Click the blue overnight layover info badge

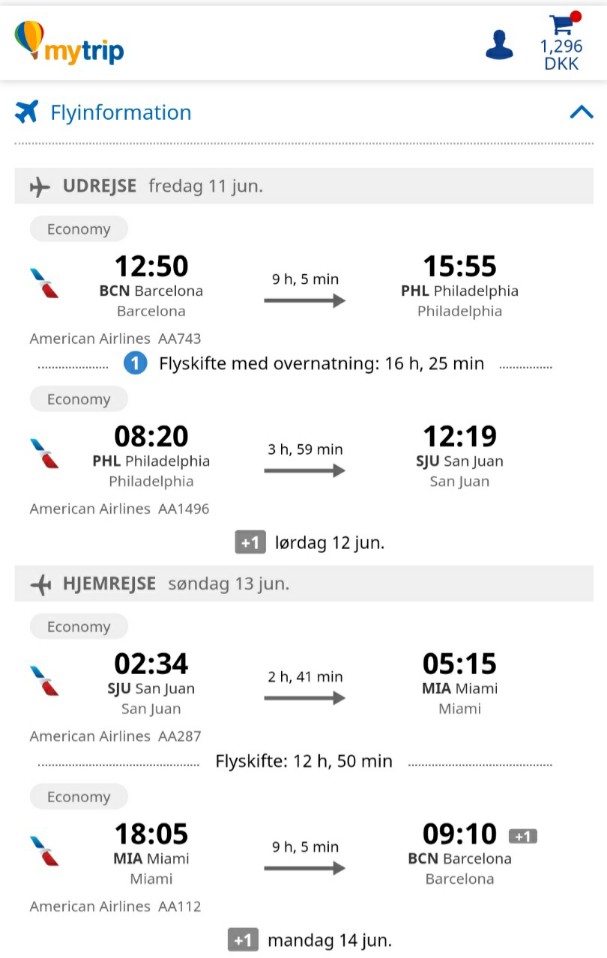tap(135, 364)
